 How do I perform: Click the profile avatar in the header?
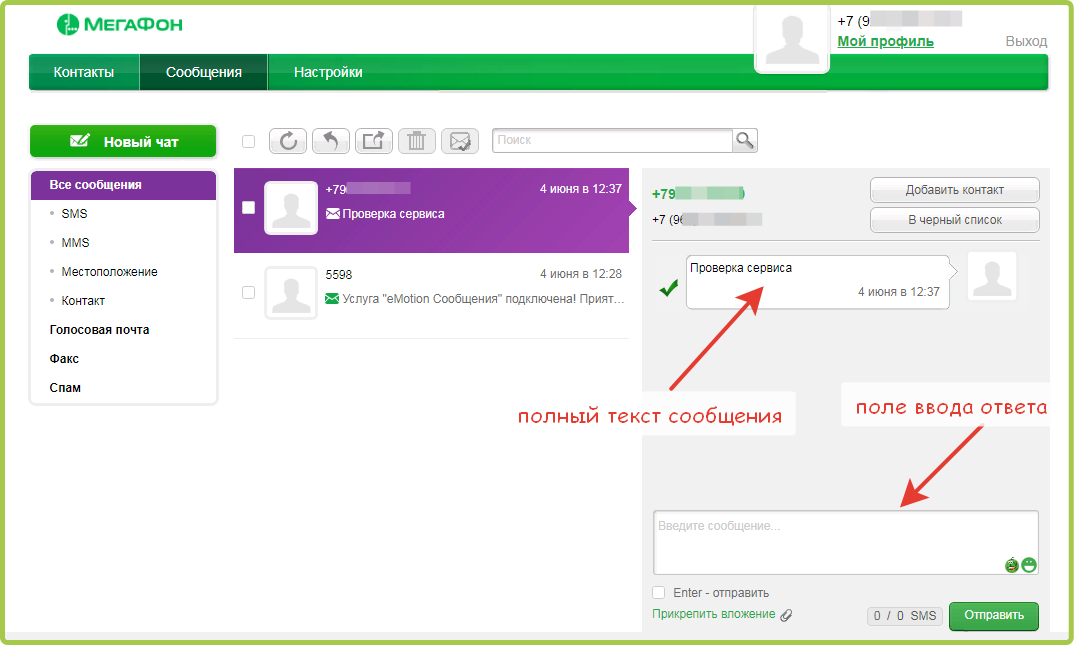pos(792,39)
